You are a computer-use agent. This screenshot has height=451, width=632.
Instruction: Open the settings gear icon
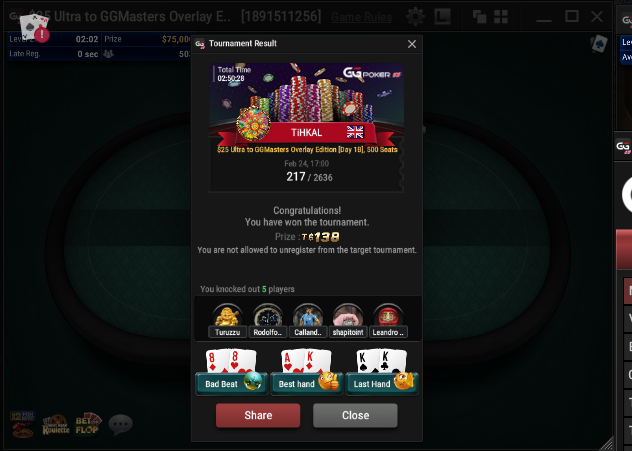pyautogui.click(x=415, y=17)
